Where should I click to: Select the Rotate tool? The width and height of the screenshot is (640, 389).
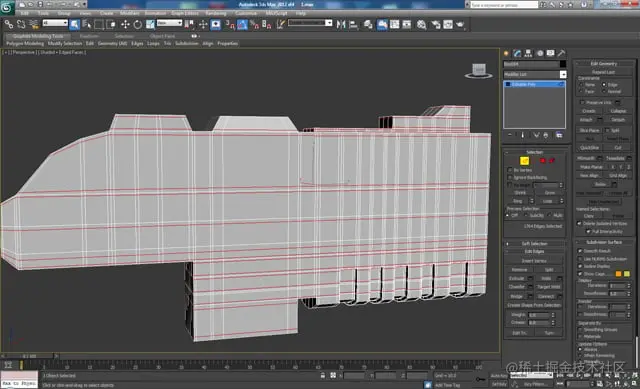(138, 24)
